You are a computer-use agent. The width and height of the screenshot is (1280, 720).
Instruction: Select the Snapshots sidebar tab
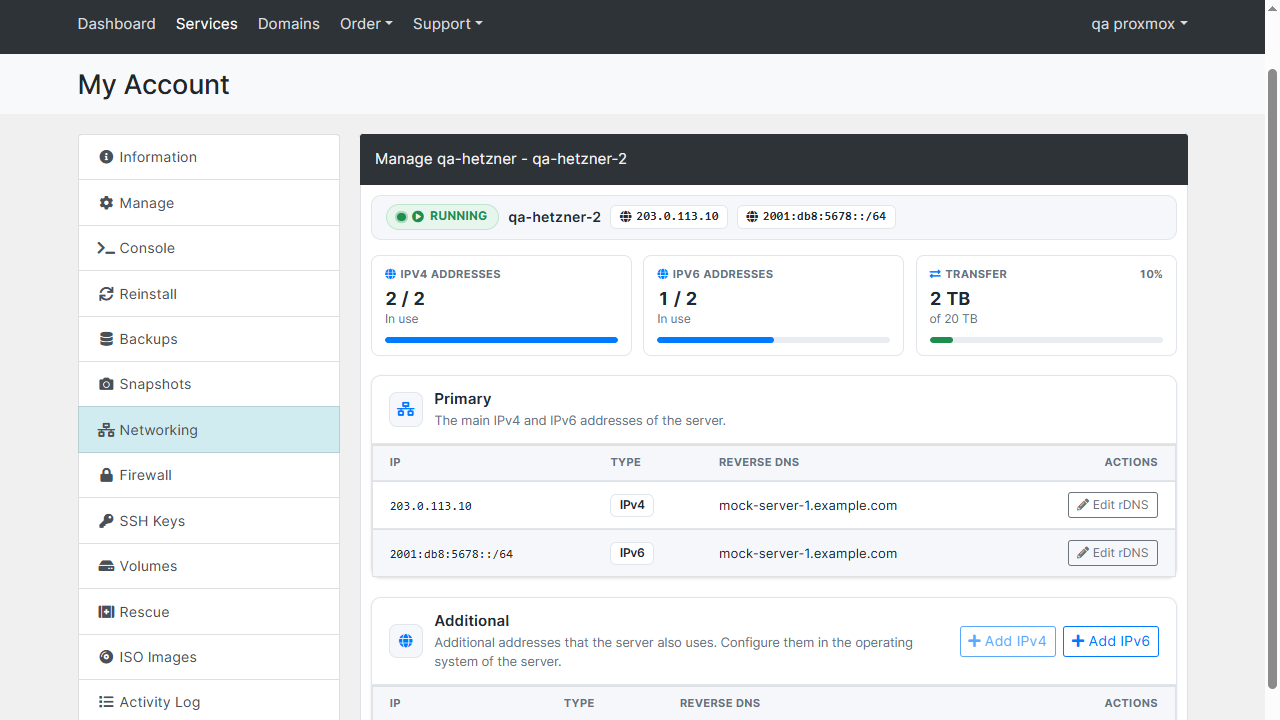point(209,384)
